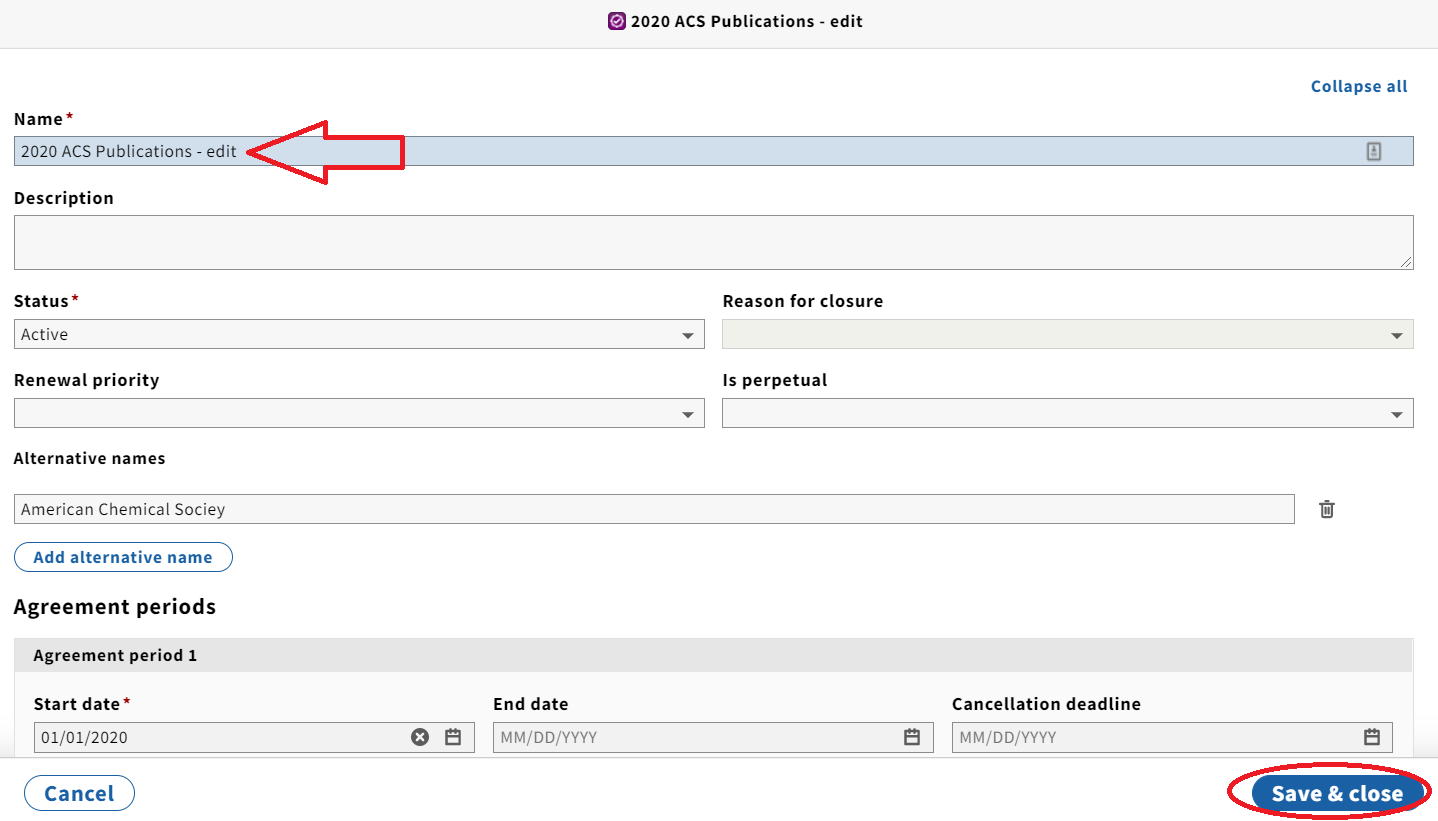Click the Reason for closure label
This screenshot has height=821, width=1438.
click(803, 301)
